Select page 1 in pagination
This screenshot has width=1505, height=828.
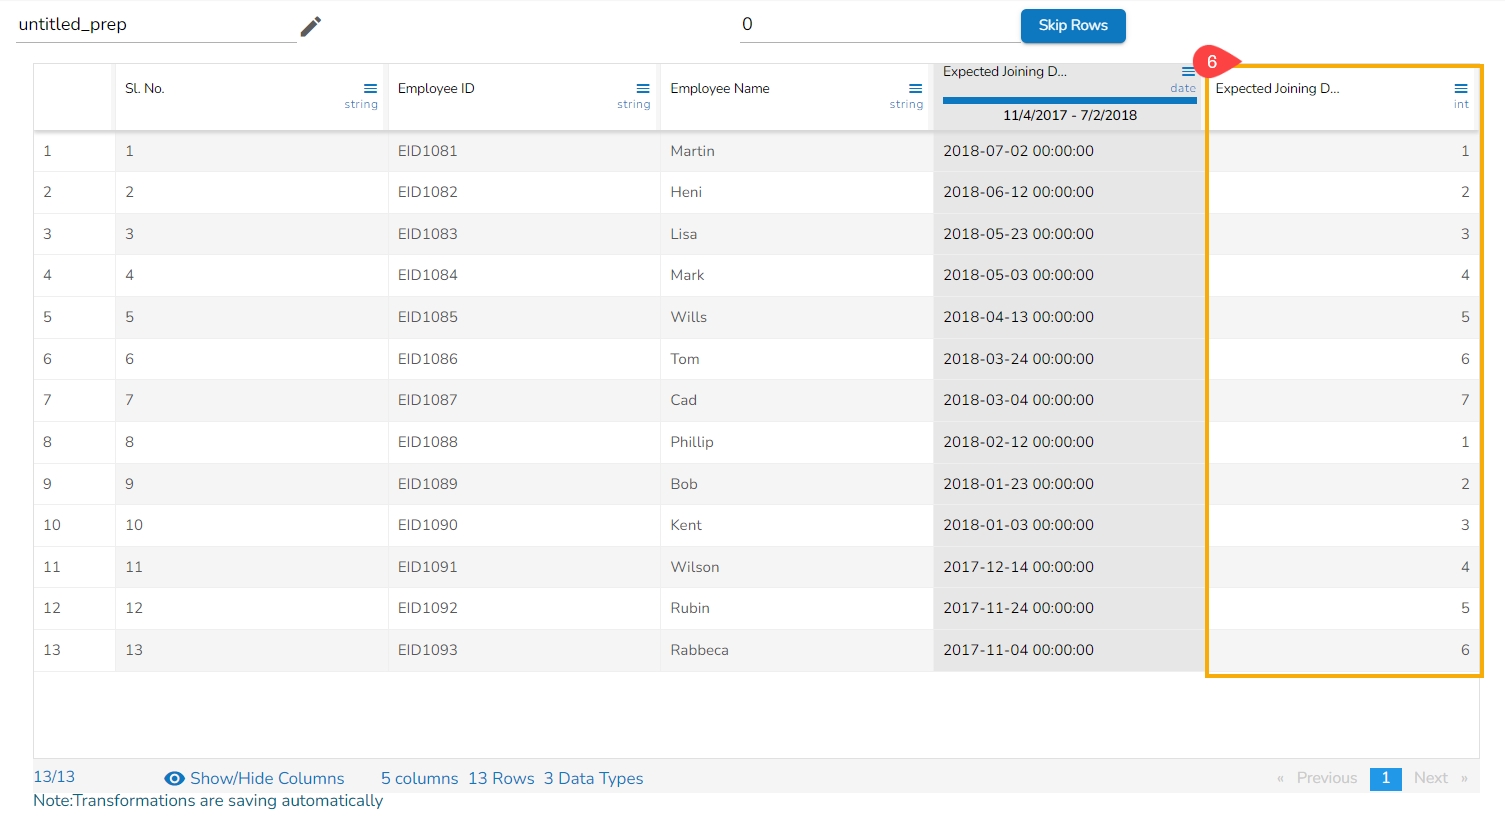[x=1386, y=778]
